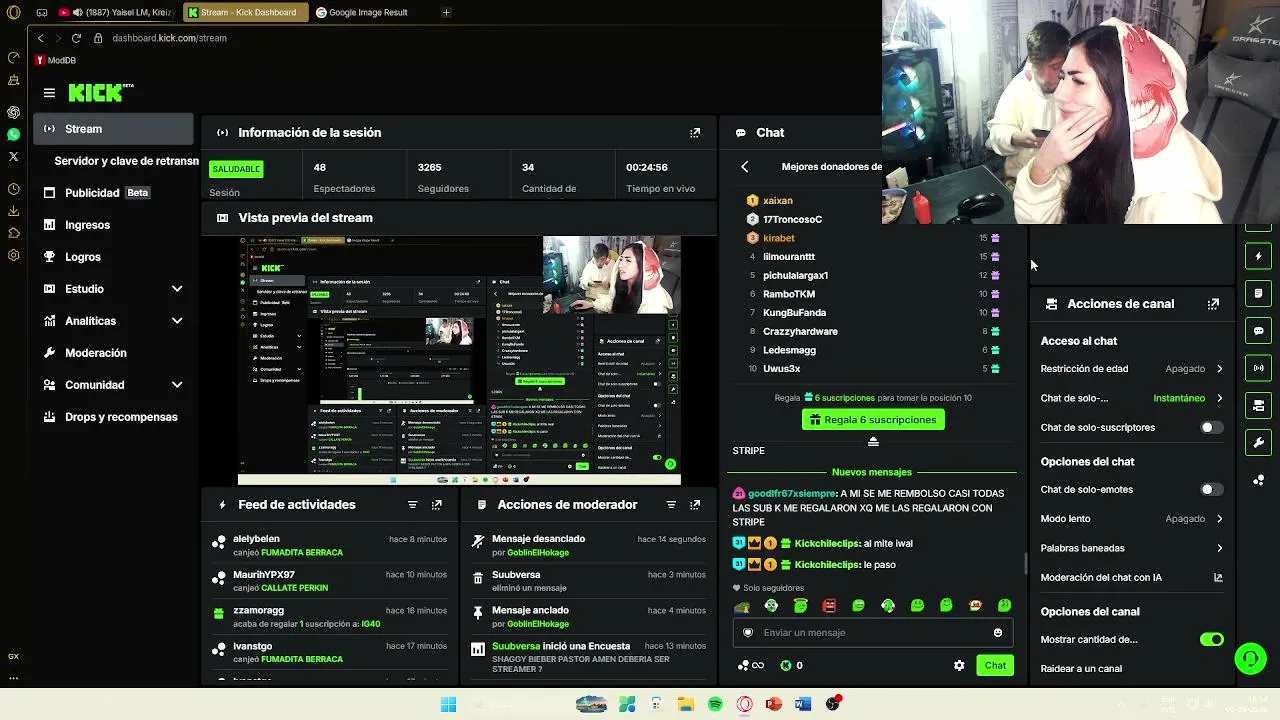Select the camera widget in right rail

click(1258, 405)
